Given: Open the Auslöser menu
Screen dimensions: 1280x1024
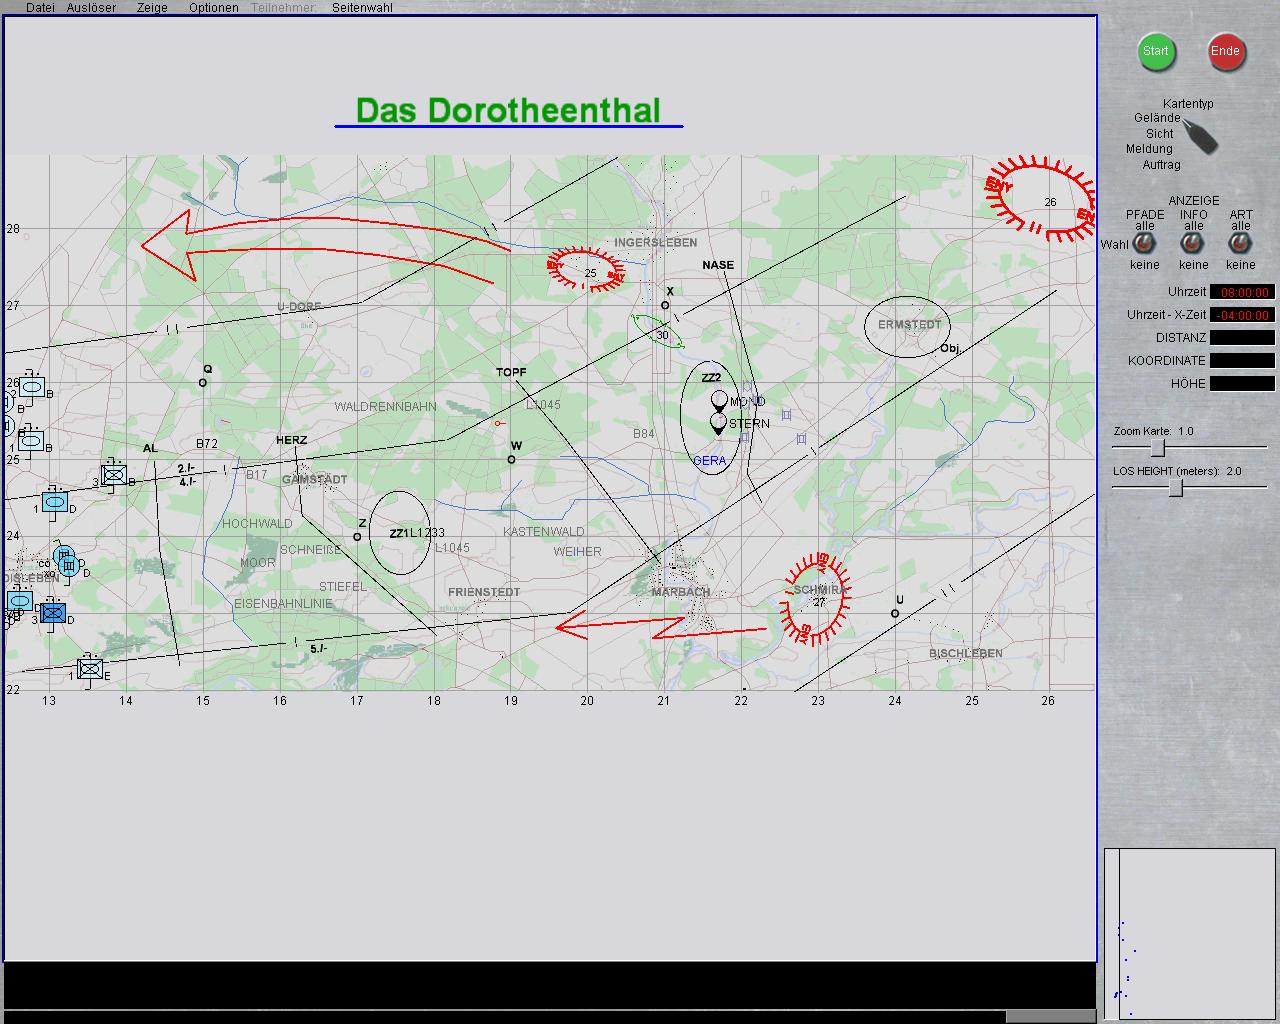Looking at the screenshot, I should click(x=91, y=7).
